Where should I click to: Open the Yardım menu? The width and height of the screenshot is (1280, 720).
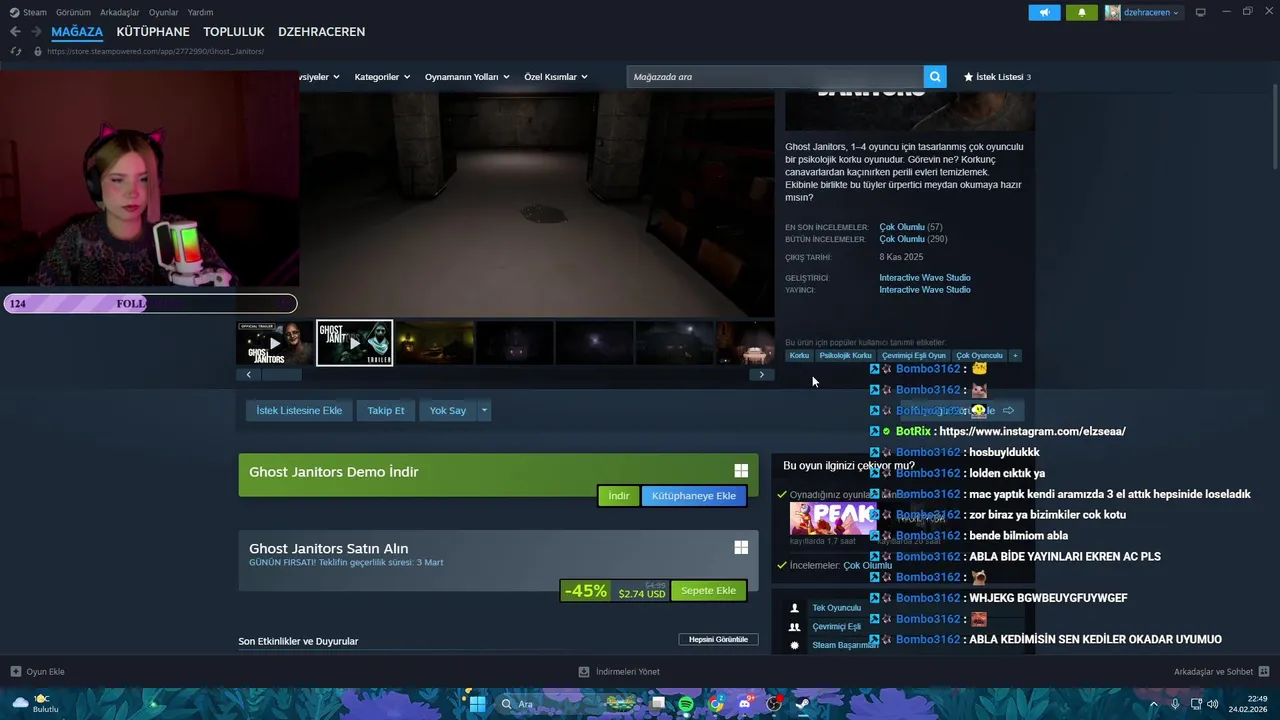click(x=200, y=12)
